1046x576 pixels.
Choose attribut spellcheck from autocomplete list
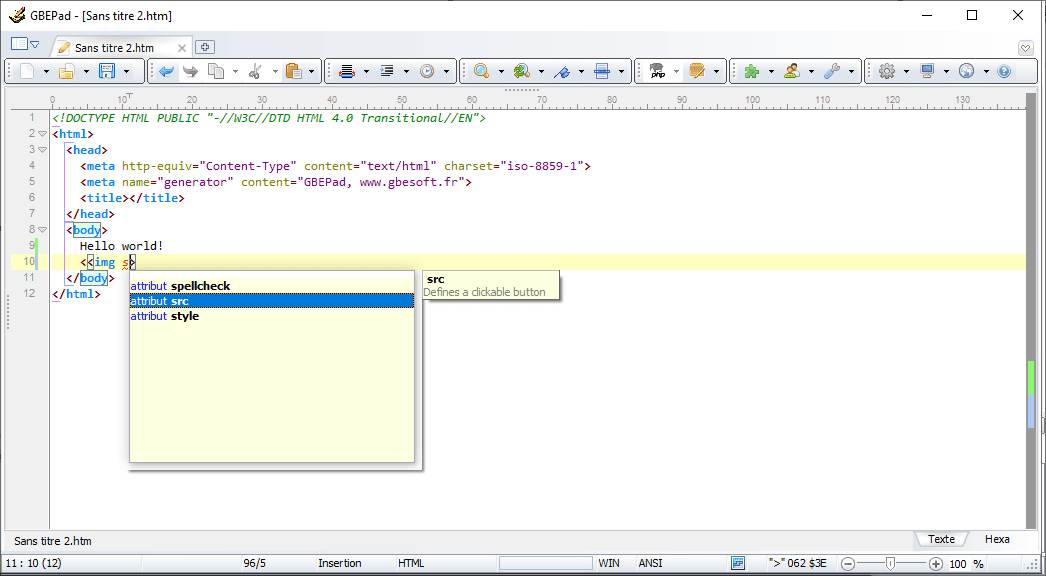272,286
